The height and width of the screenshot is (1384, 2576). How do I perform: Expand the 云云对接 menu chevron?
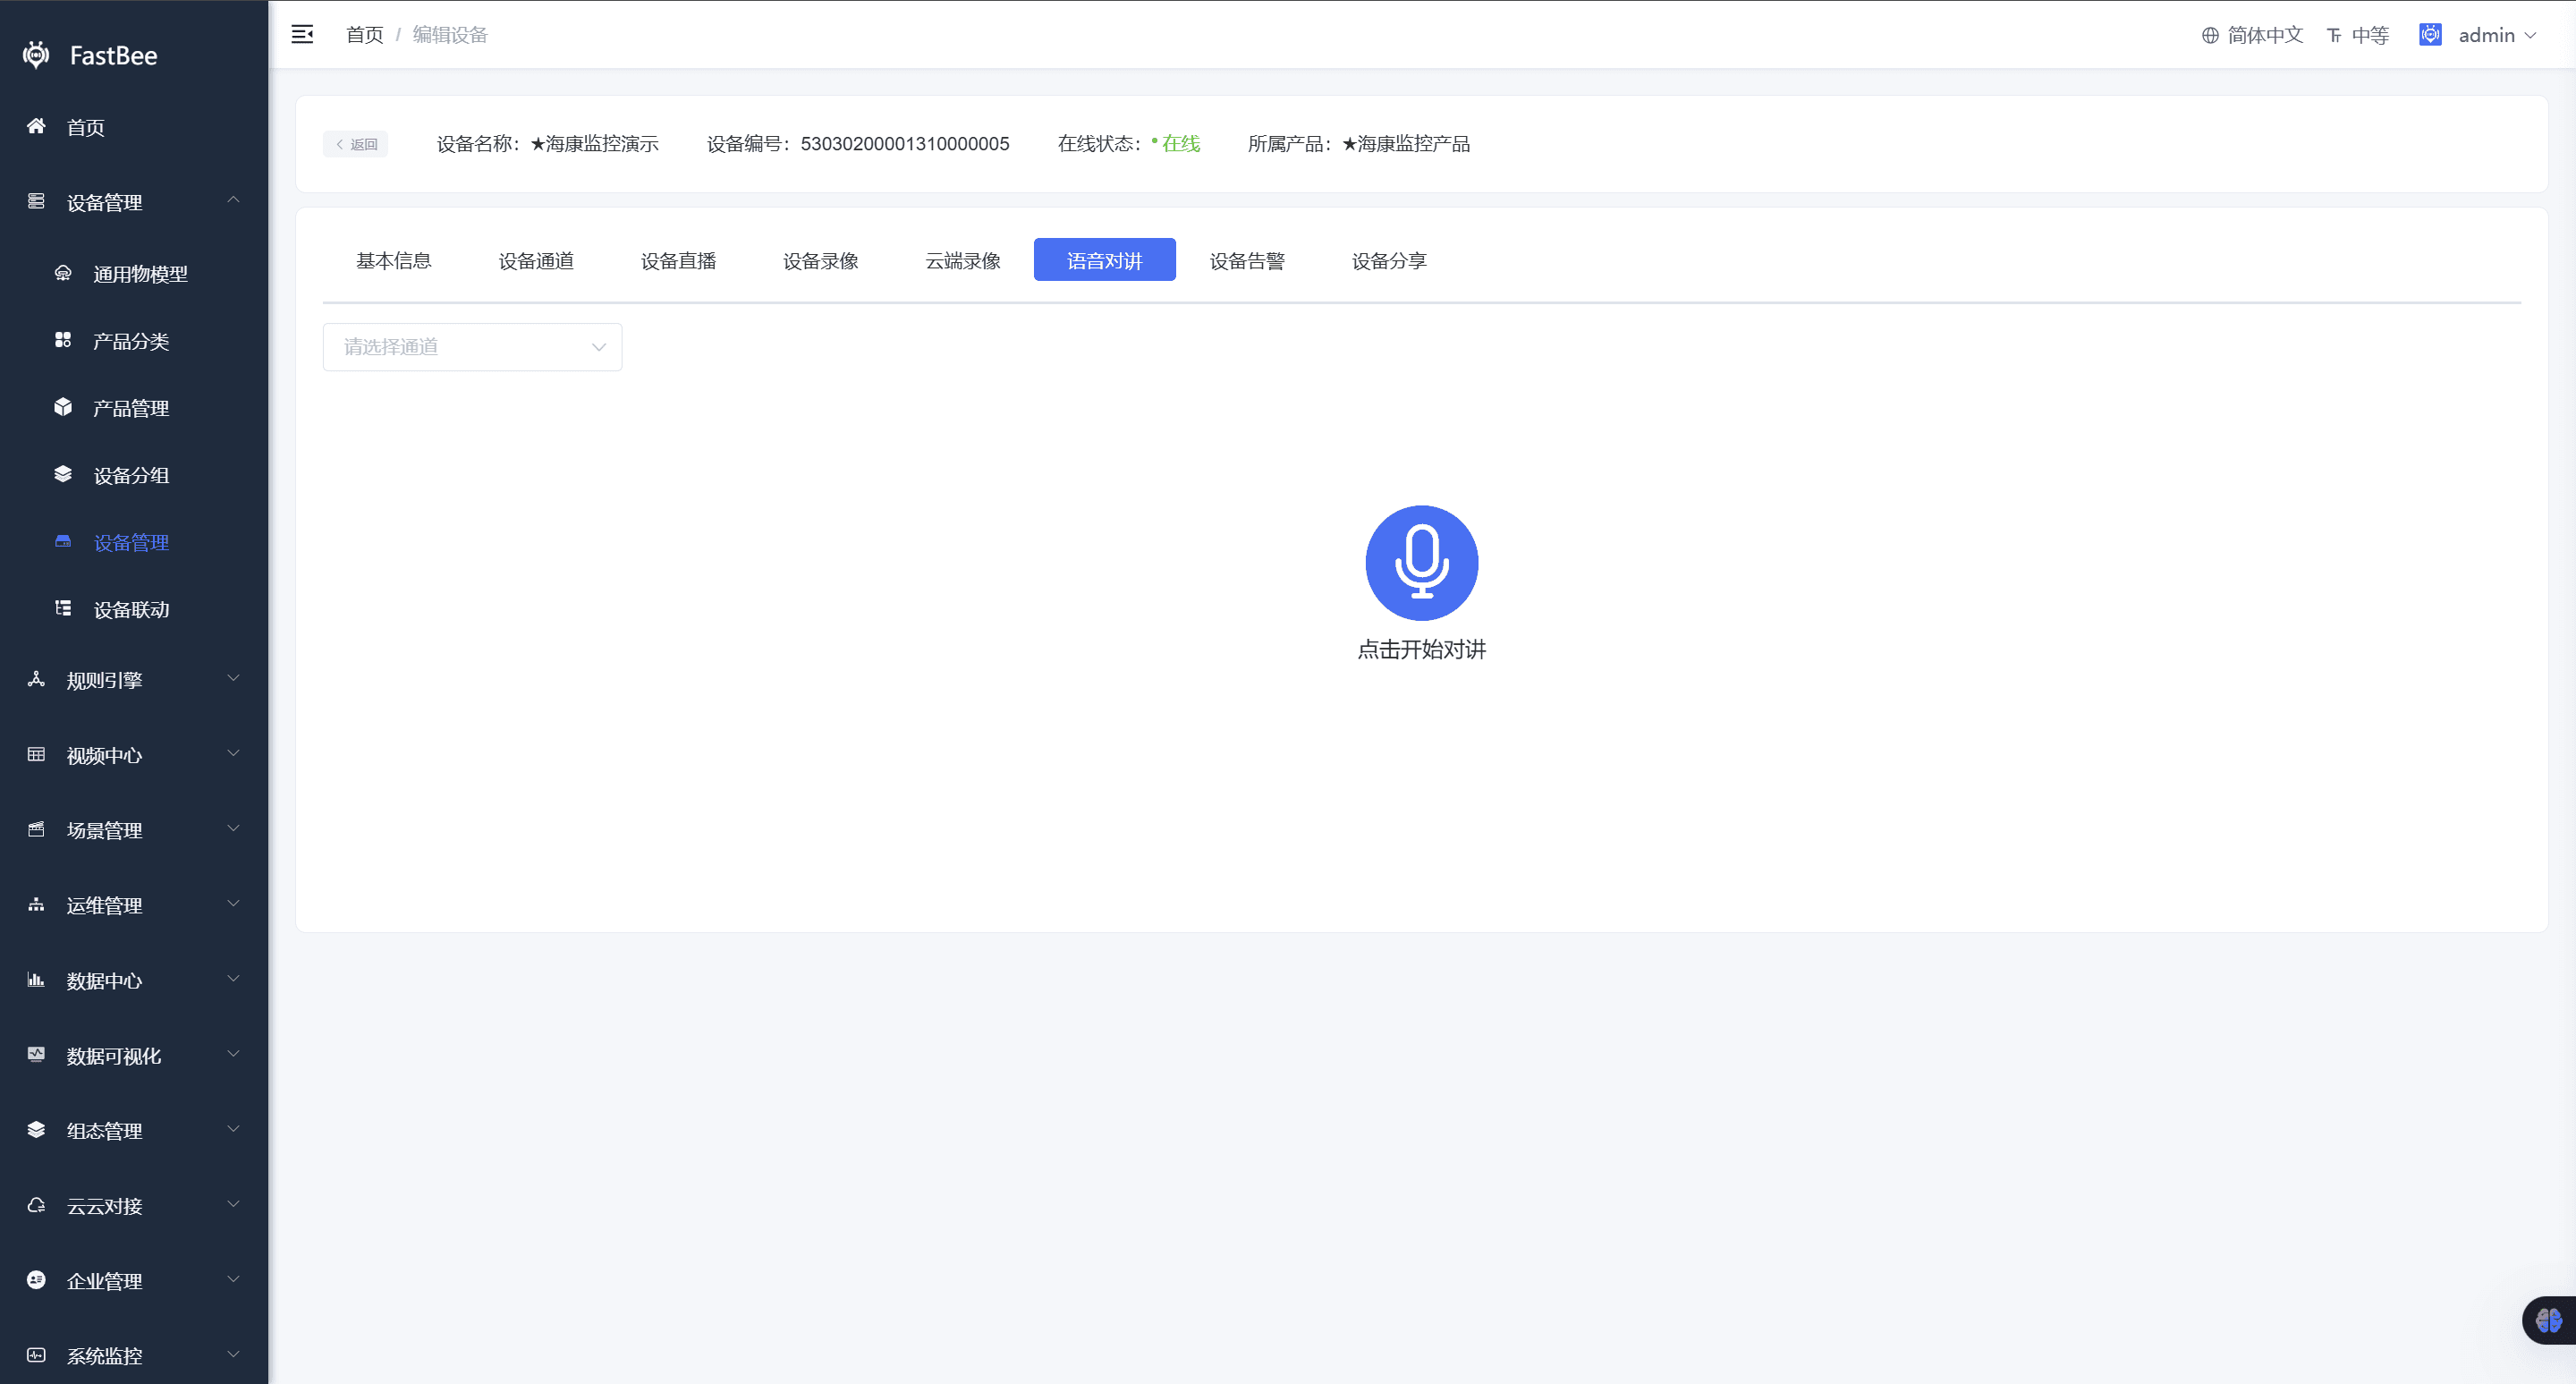point(233,1204)
